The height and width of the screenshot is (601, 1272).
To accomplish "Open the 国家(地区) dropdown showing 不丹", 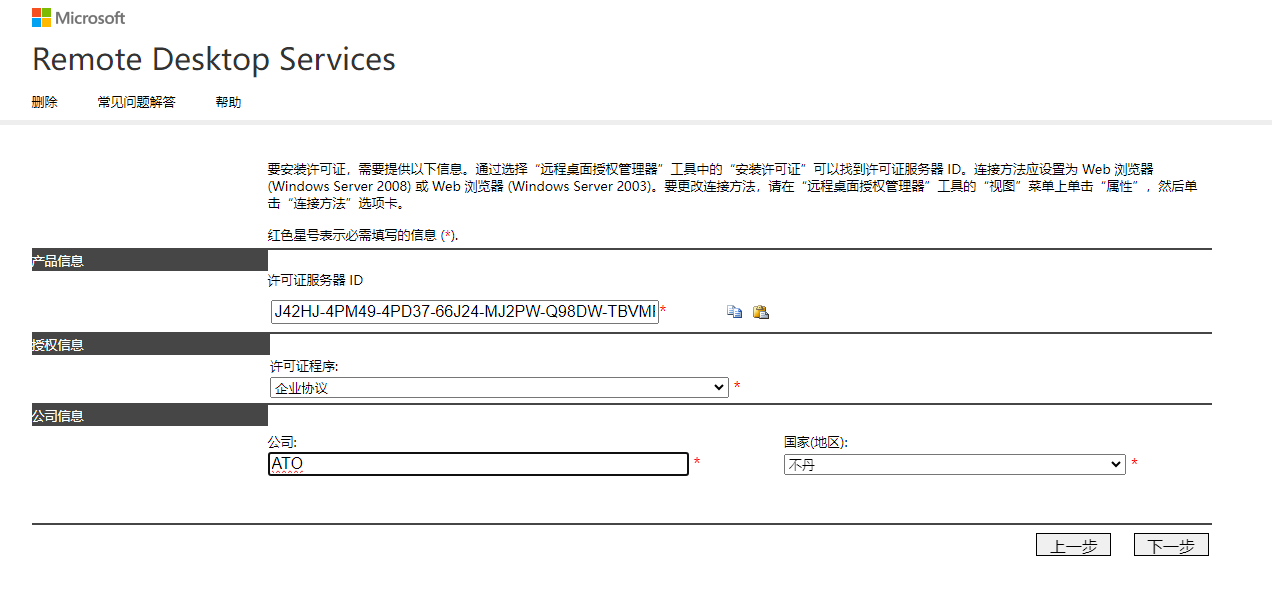I will pyautogui.click(x=955, y=465).
